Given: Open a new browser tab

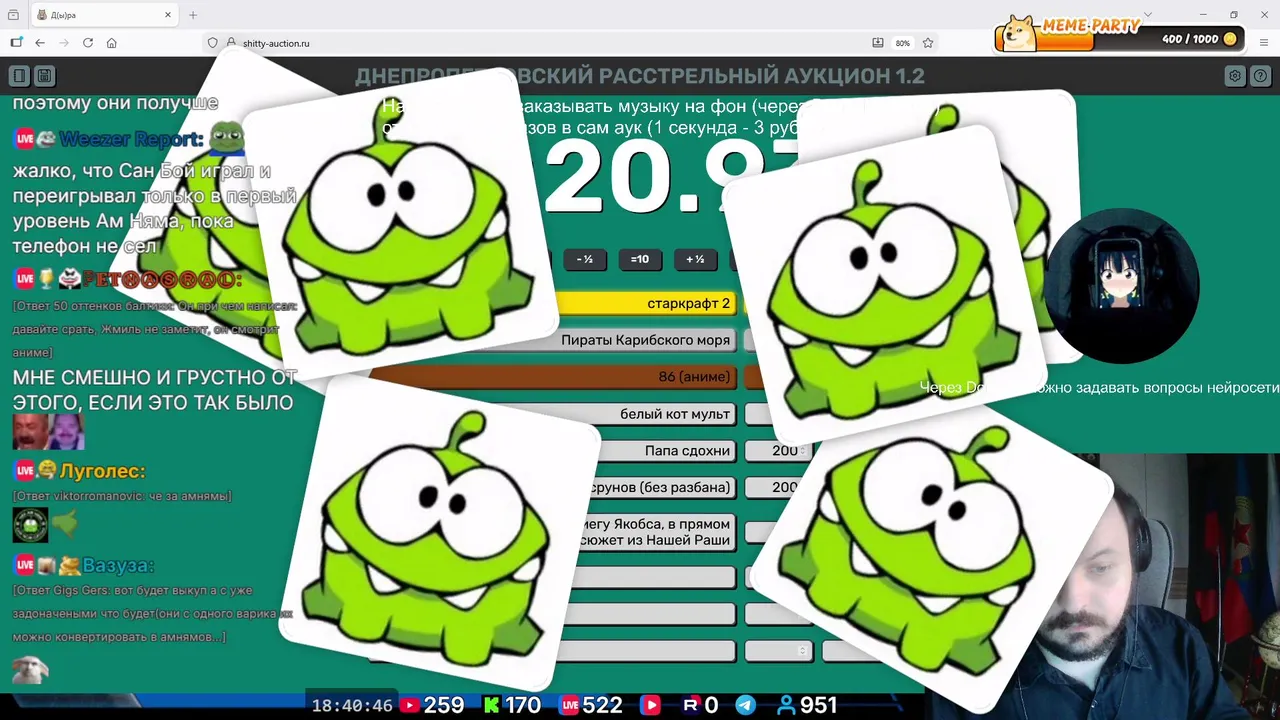Looking at the screenshot, I should pos(193,15).
